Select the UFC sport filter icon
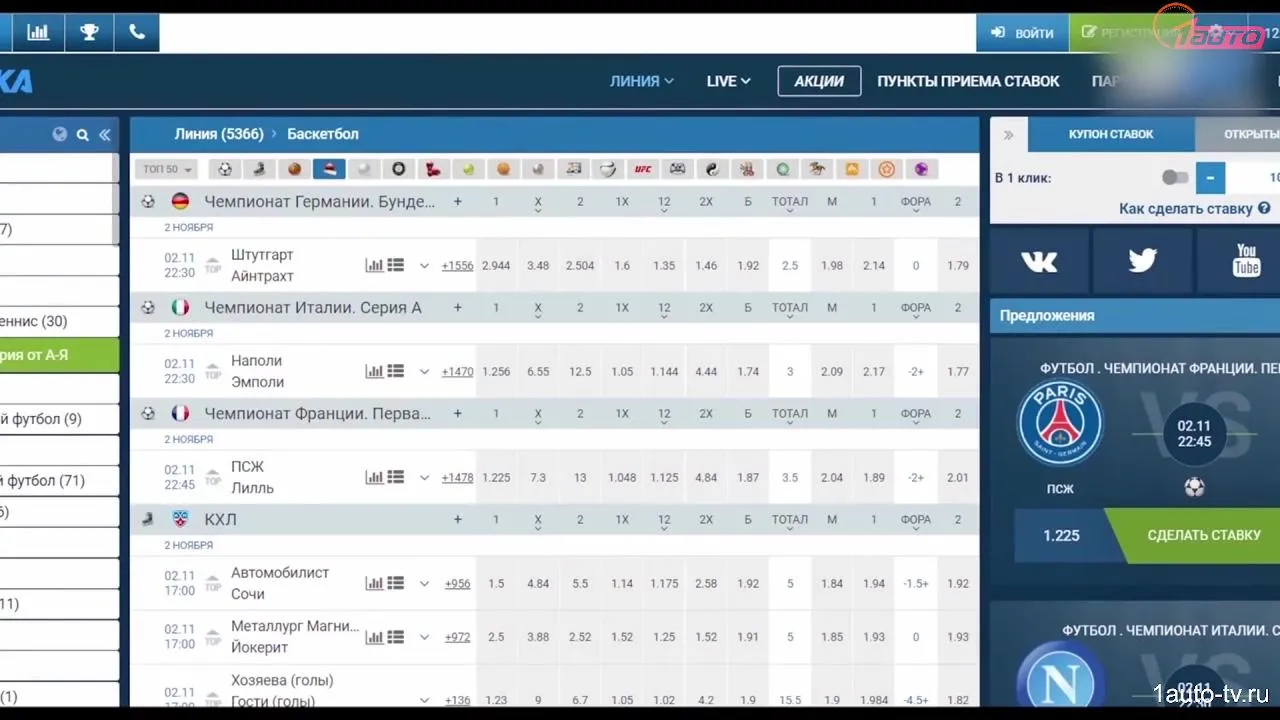Viewport: 1280px width, 720px height. [643, 169]
